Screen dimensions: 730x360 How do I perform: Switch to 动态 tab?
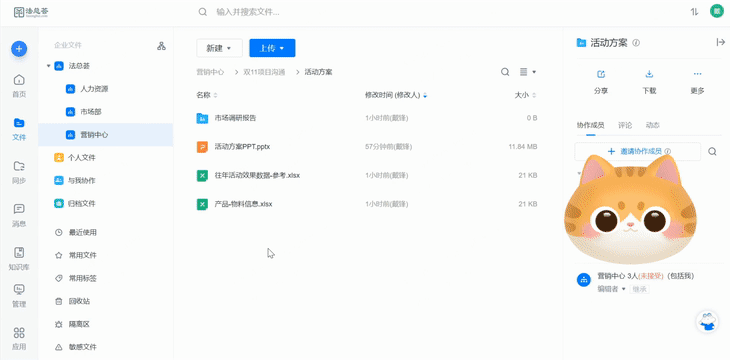pos(652,125)
